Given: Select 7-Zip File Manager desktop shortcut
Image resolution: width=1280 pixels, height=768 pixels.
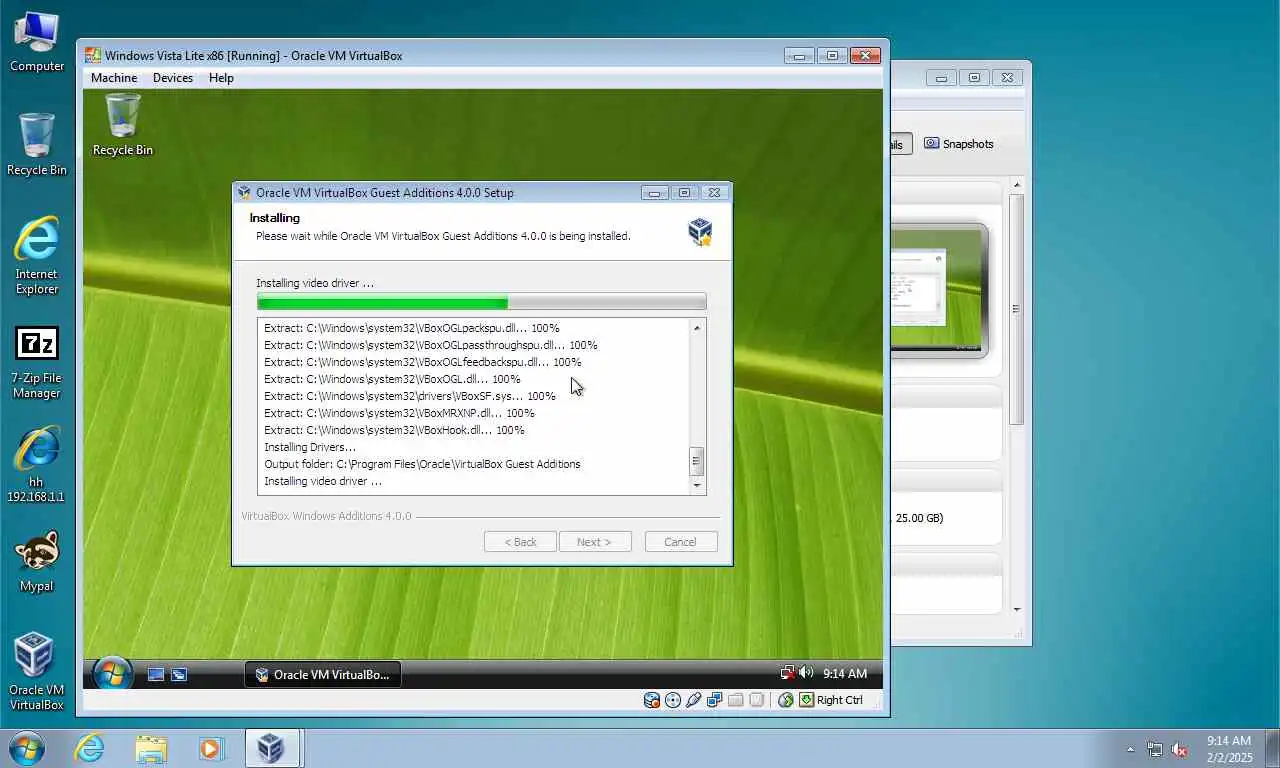Looking at the screenshot, I should coord(37,362).
